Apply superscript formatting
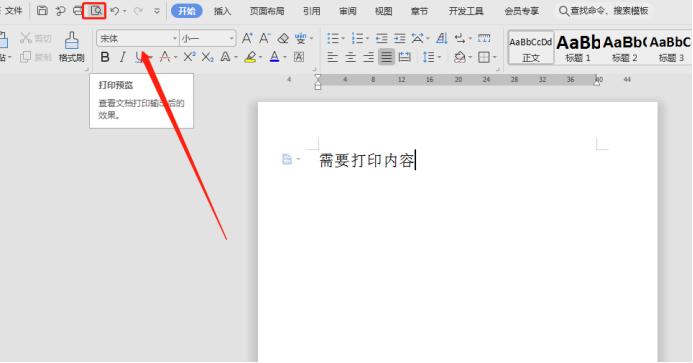The height and width of the screenshot is (363, 693). [x=189, y=57]
